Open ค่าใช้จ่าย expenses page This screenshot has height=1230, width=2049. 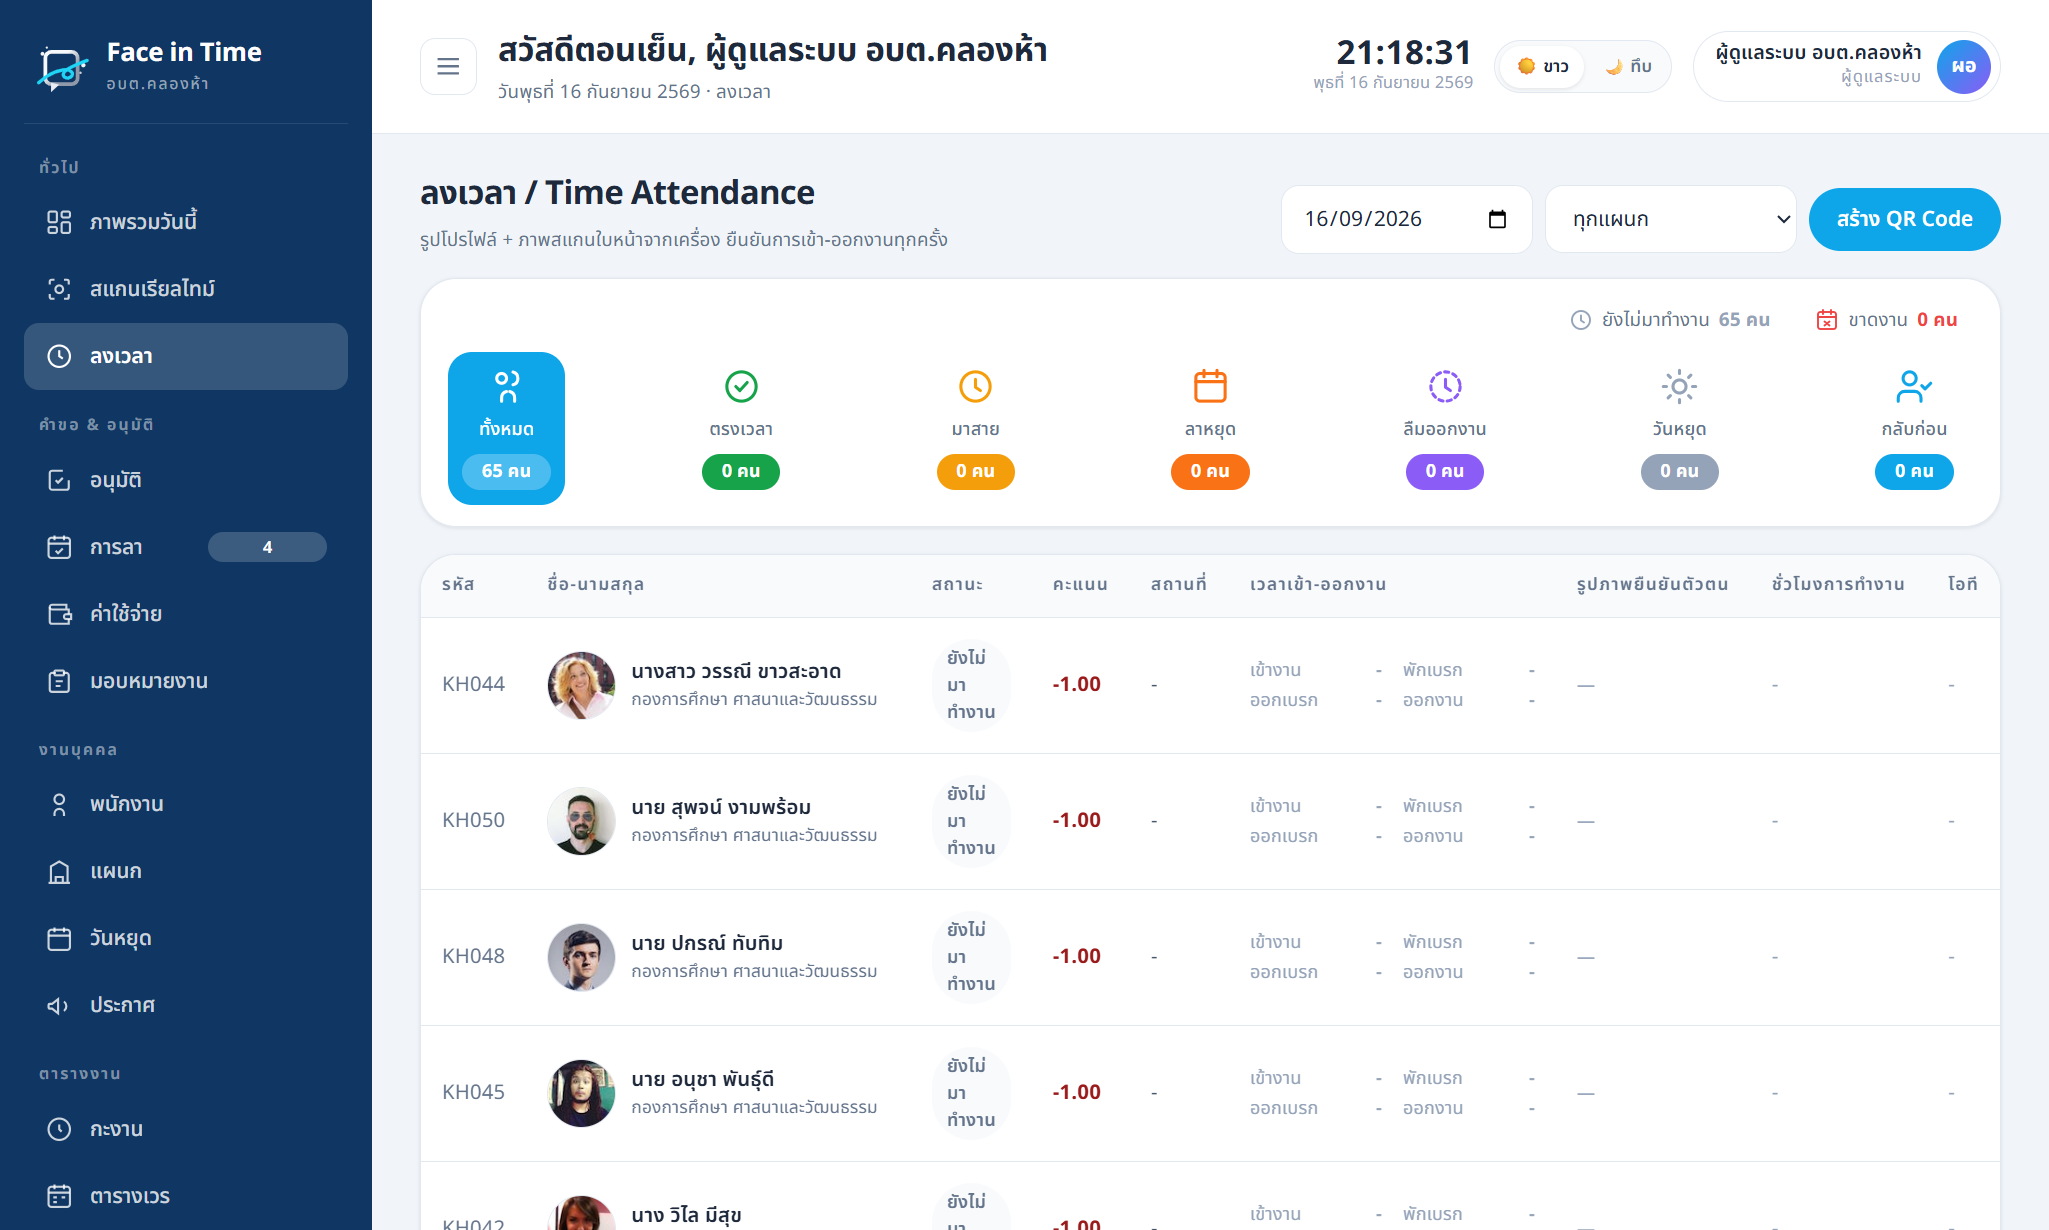[186, 614]
